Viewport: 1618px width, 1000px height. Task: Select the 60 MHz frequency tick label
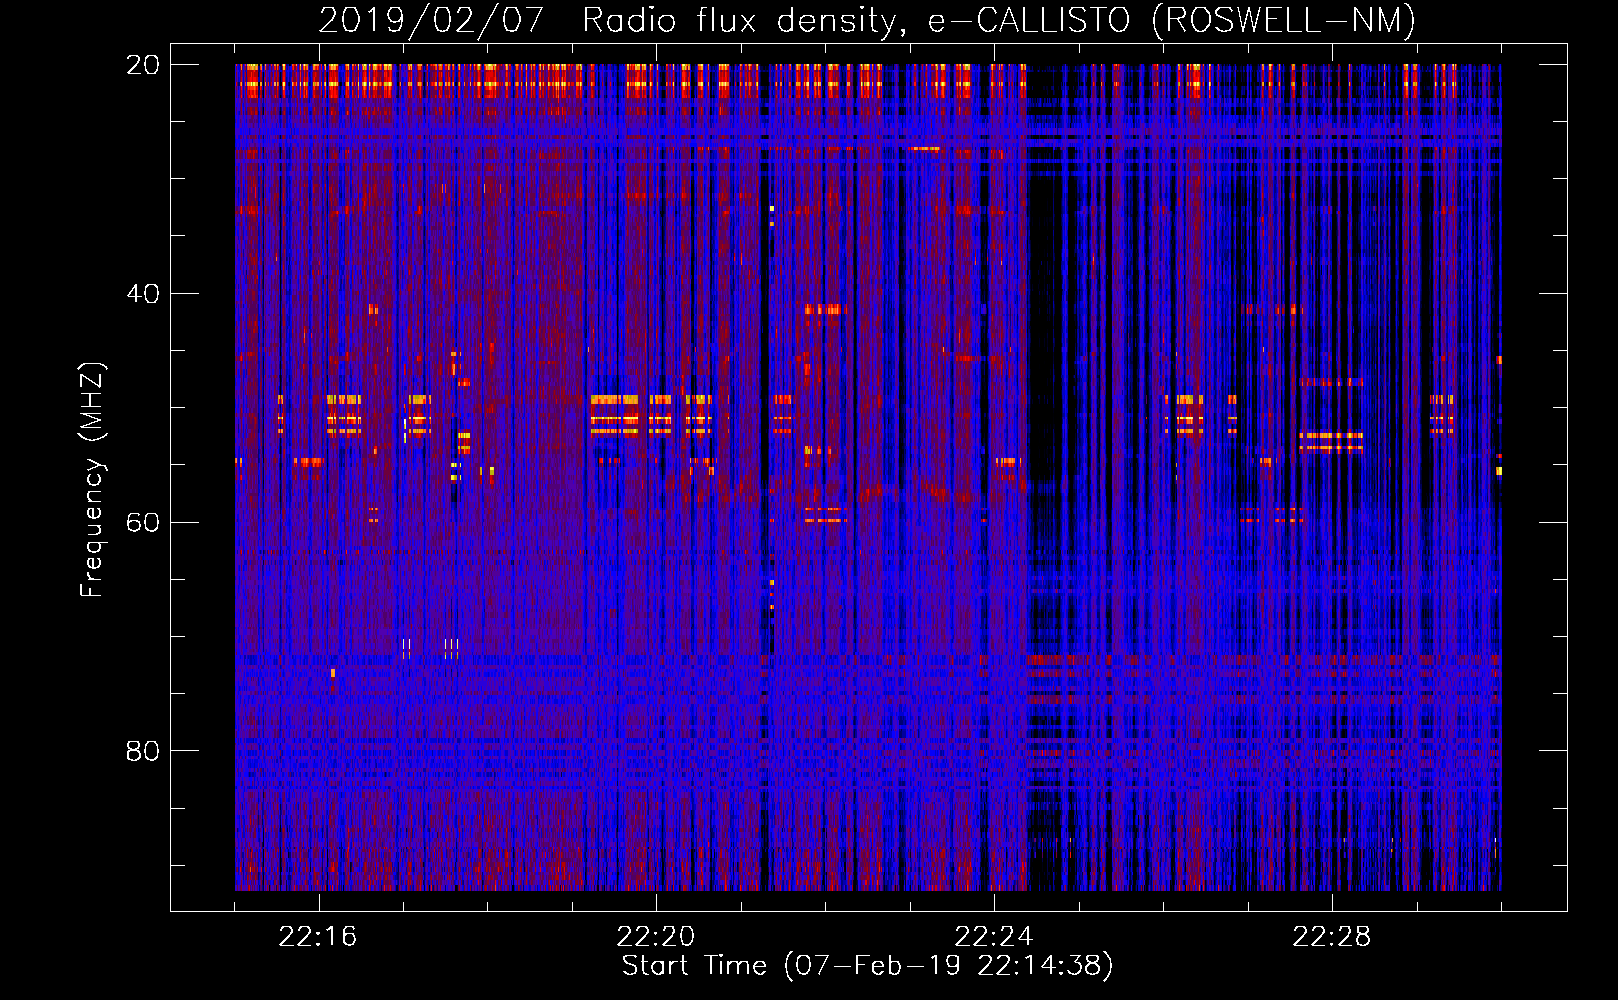[x=143, y=522]
